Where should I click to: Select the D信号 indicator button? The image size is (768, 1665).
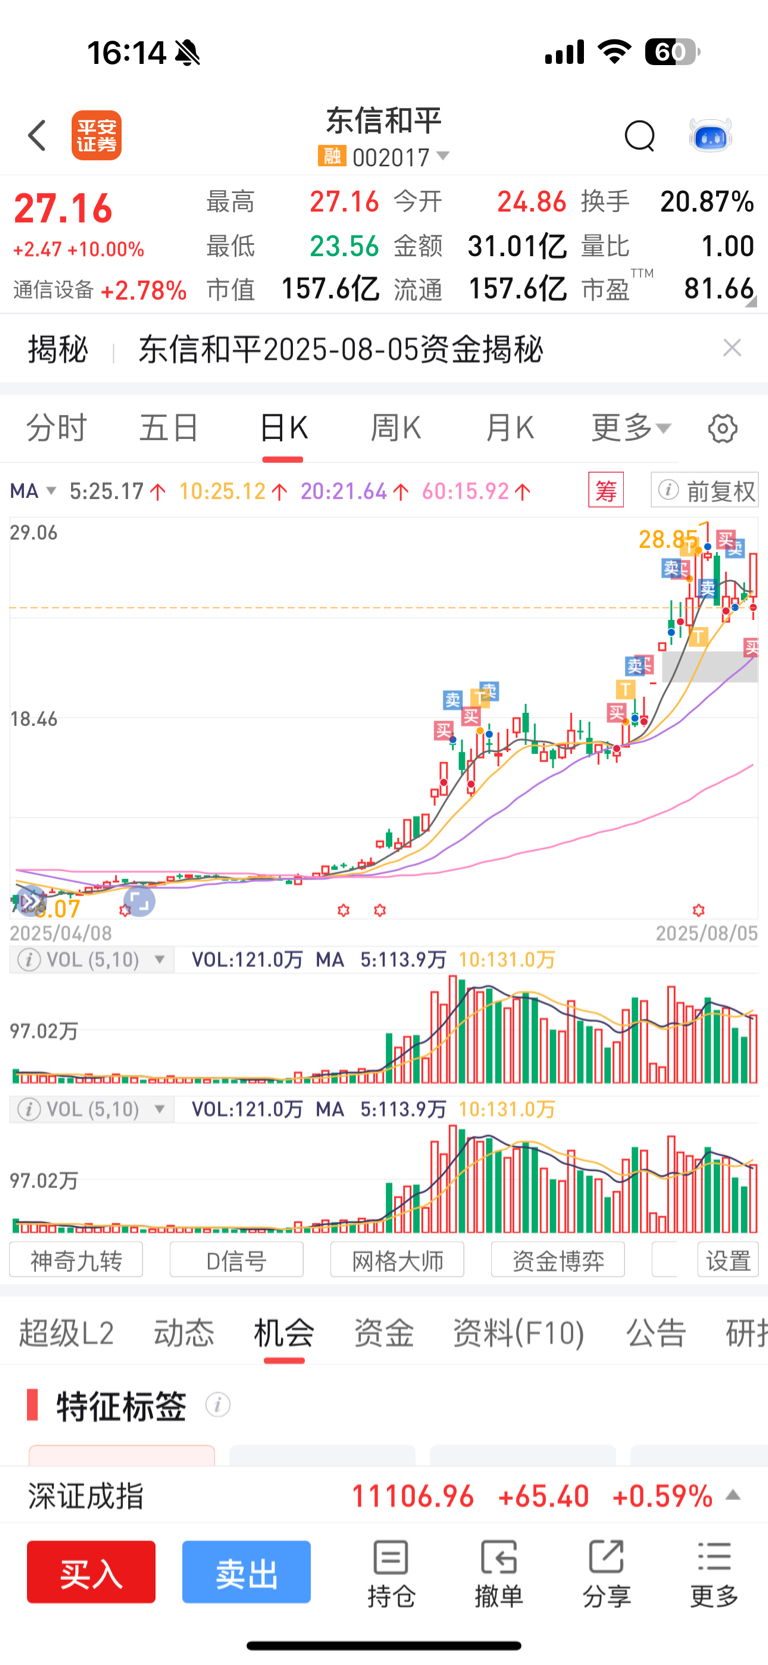236,1260
